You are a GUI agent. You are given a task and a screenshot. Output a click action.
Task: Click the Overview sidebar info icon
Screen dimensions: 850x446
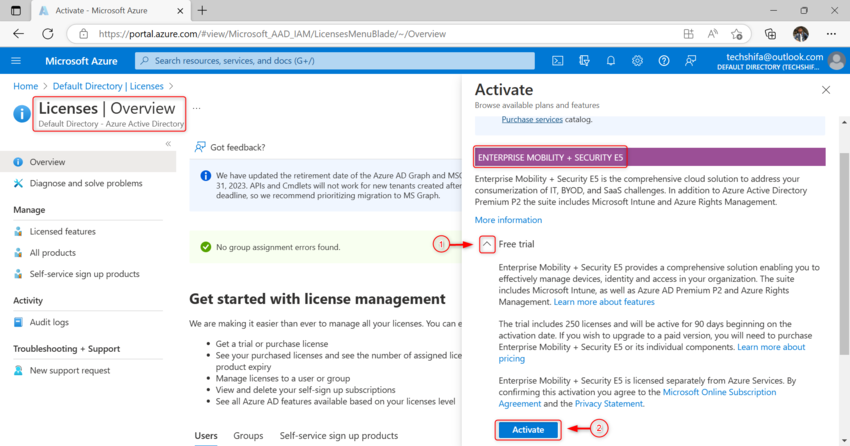(x=18, y=161)
